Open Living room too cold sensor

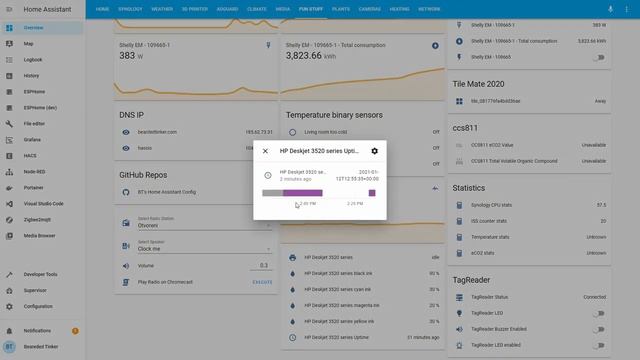[x=362, y=132]
